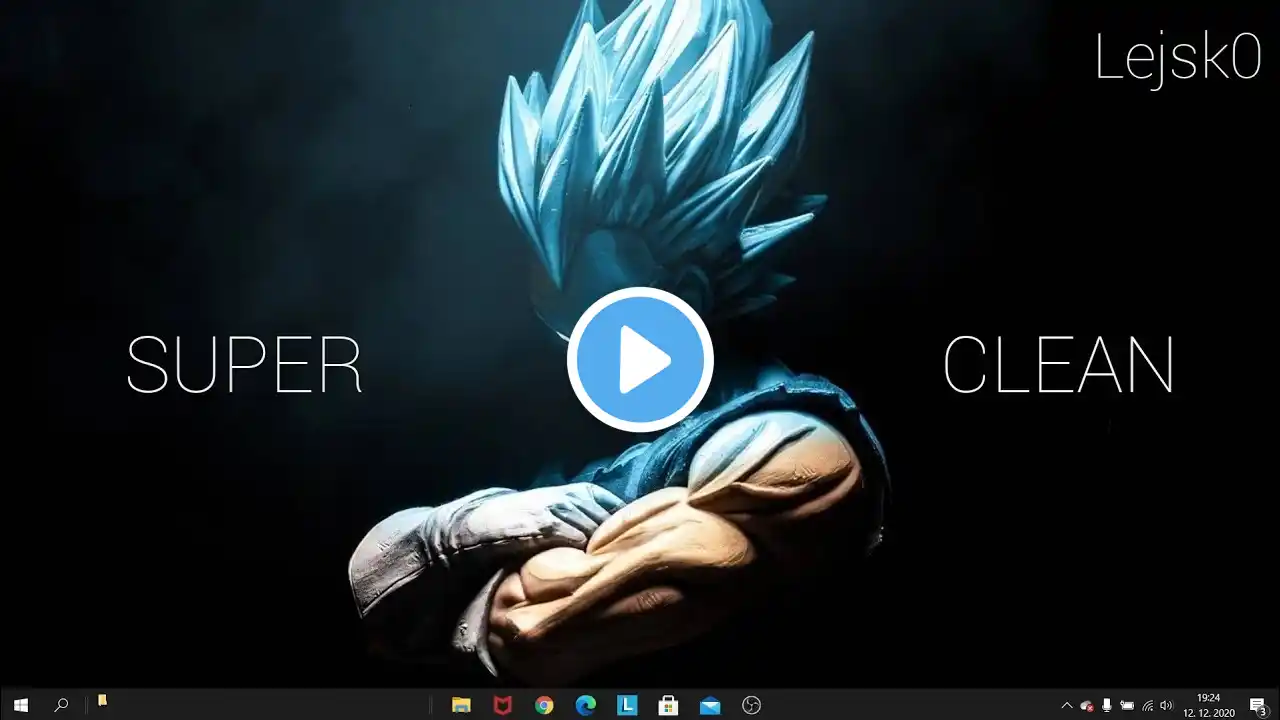Screen dimensions: 1280x720
Task: Launch Microsoft Edge from the taskbar
Action: pos(586,705)
